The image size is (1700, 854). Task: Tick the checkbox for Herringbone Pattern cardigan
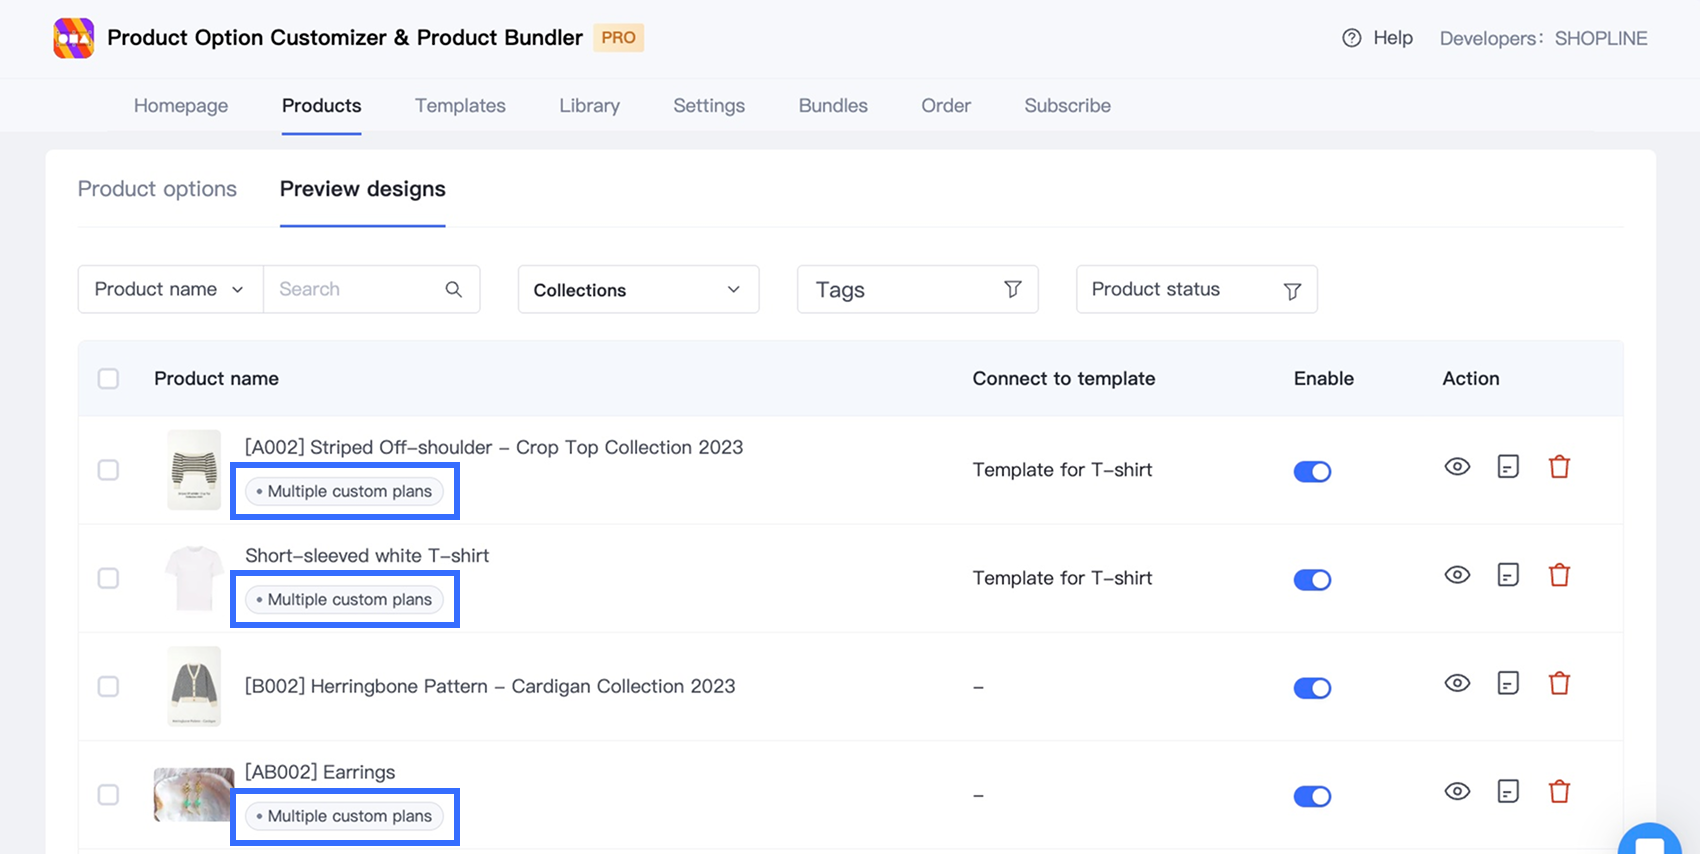(x=108, y=687)
